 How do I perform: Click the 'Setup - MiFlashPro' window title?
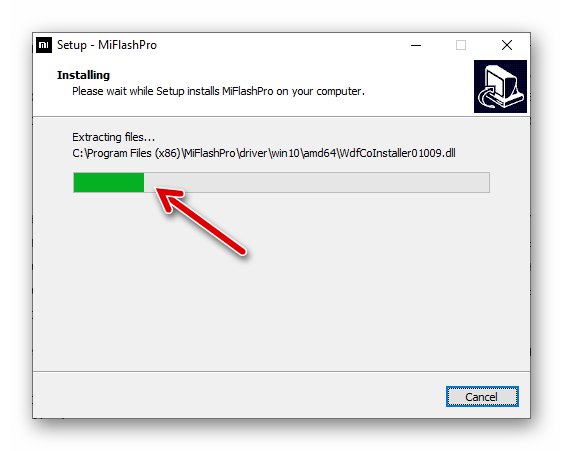pos(107,45)
